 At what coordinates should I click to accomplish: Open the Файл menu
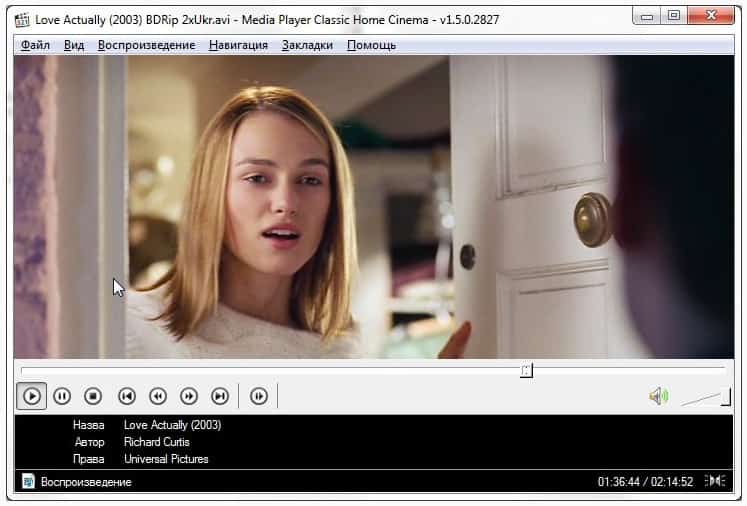[x=35, y=45]
